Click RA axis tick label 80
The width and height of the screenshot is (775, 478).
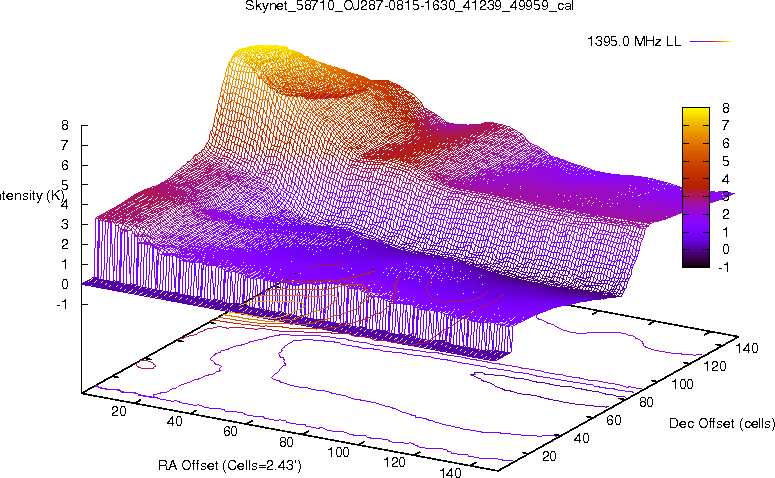[x=286, y=442]
